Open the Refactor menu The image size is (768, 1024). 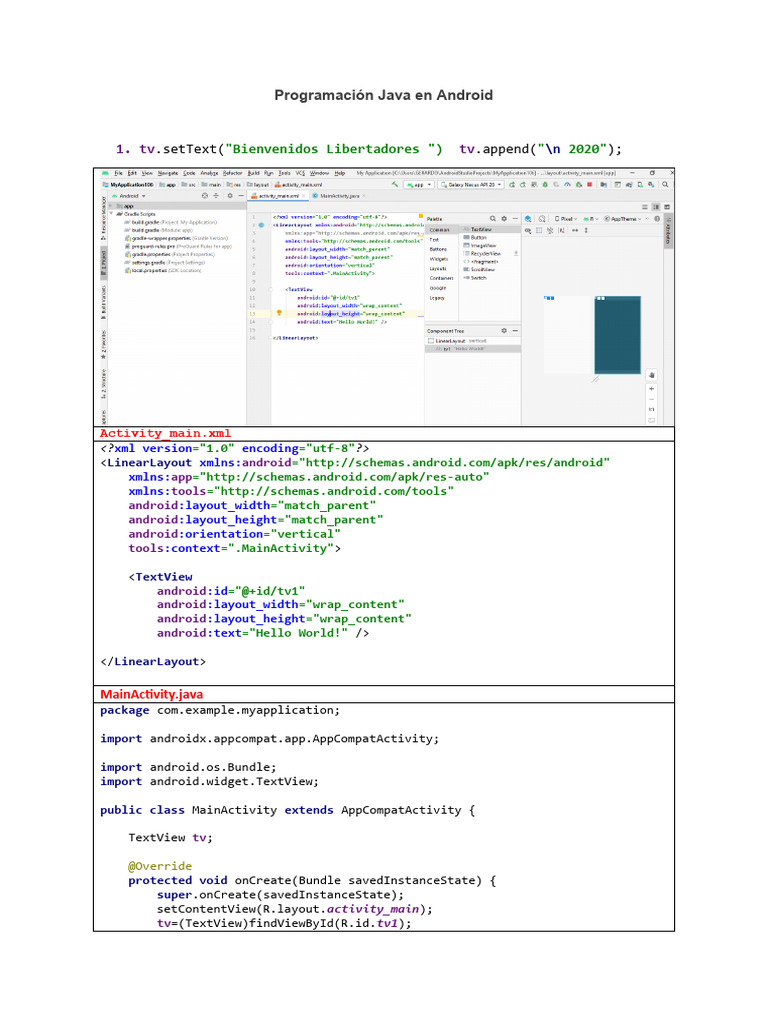tap(232, 173)
